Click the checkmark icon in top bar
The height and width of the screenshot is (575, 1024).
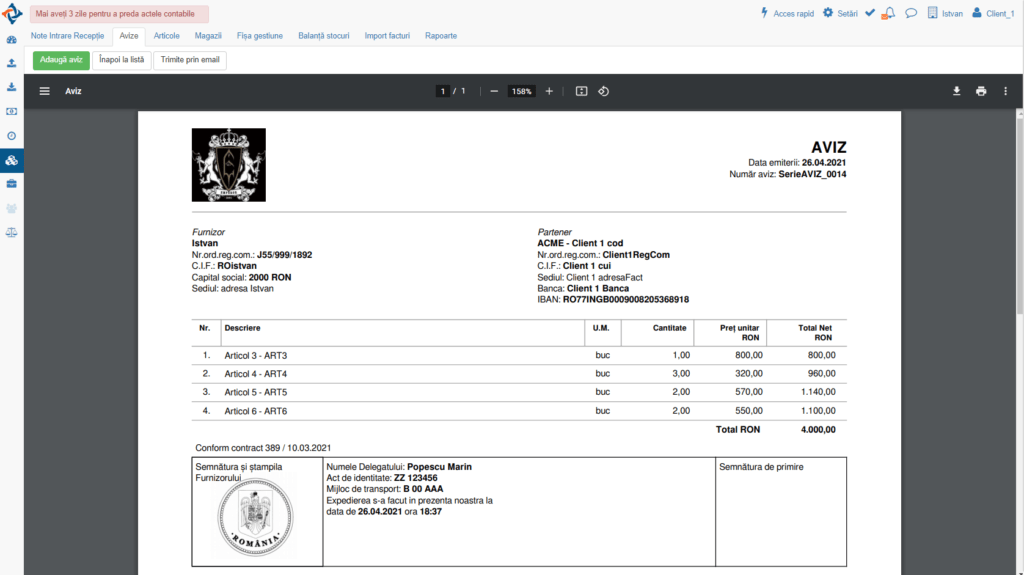870,12
